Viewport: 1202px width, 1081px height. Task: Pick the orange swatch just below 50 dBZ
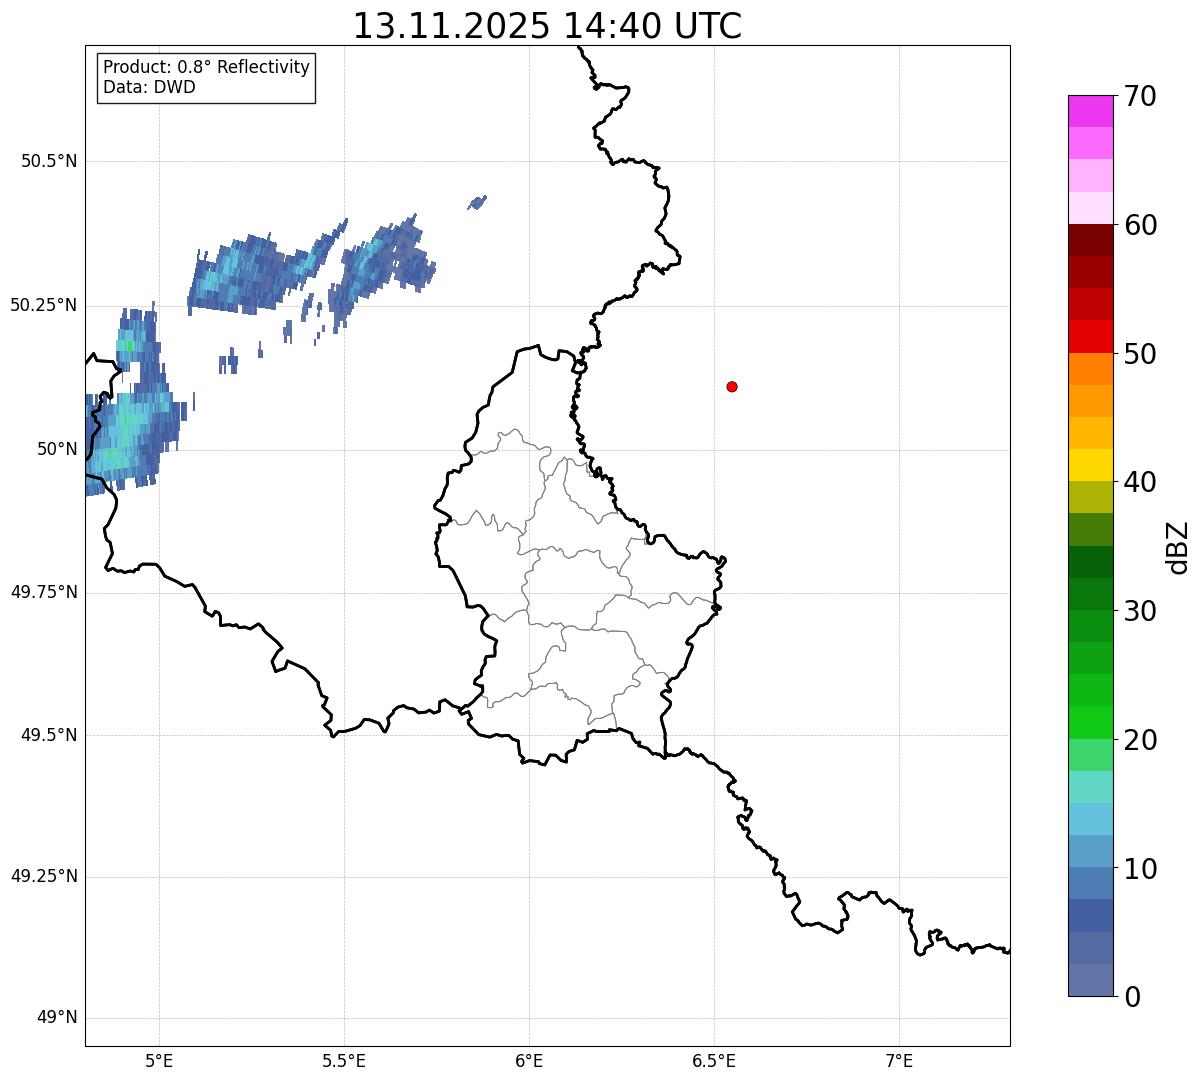pos(1090,369)
